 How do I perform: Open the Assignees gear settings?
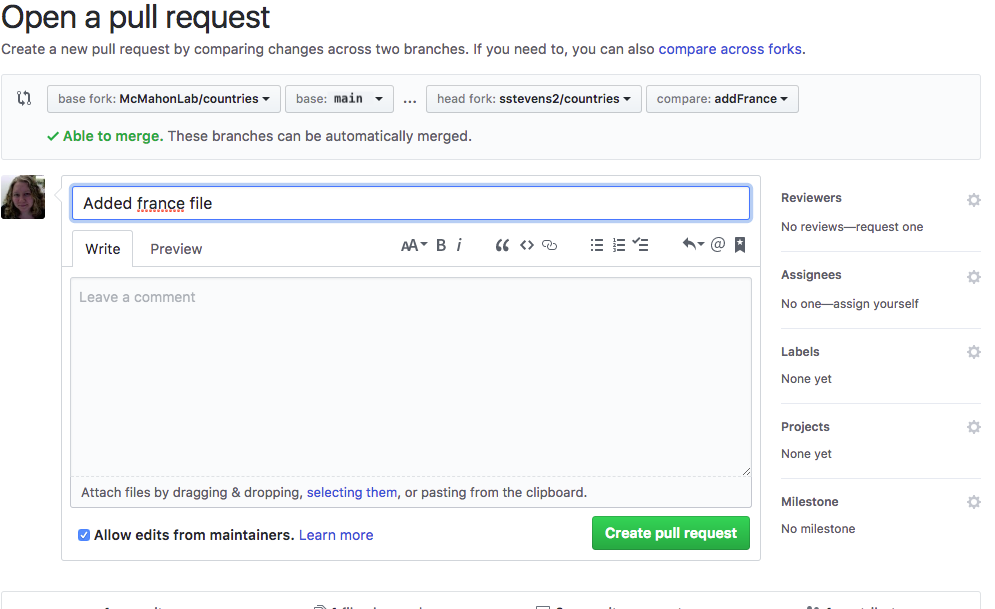coord(973,277)
